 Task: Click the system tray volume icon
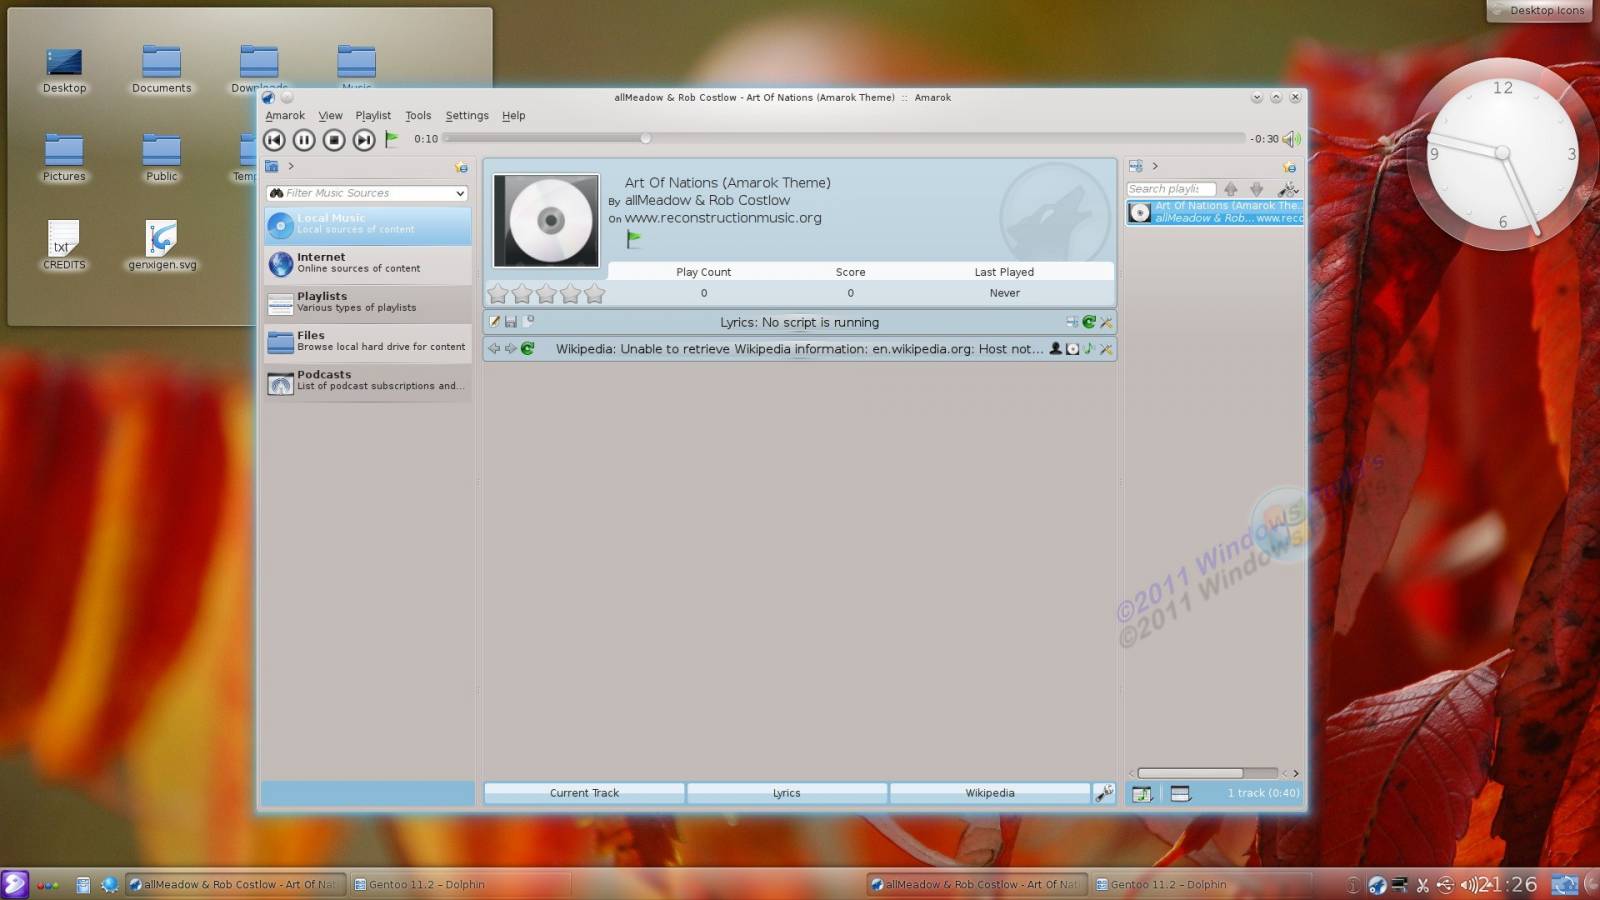click(x=1469, y=885)
